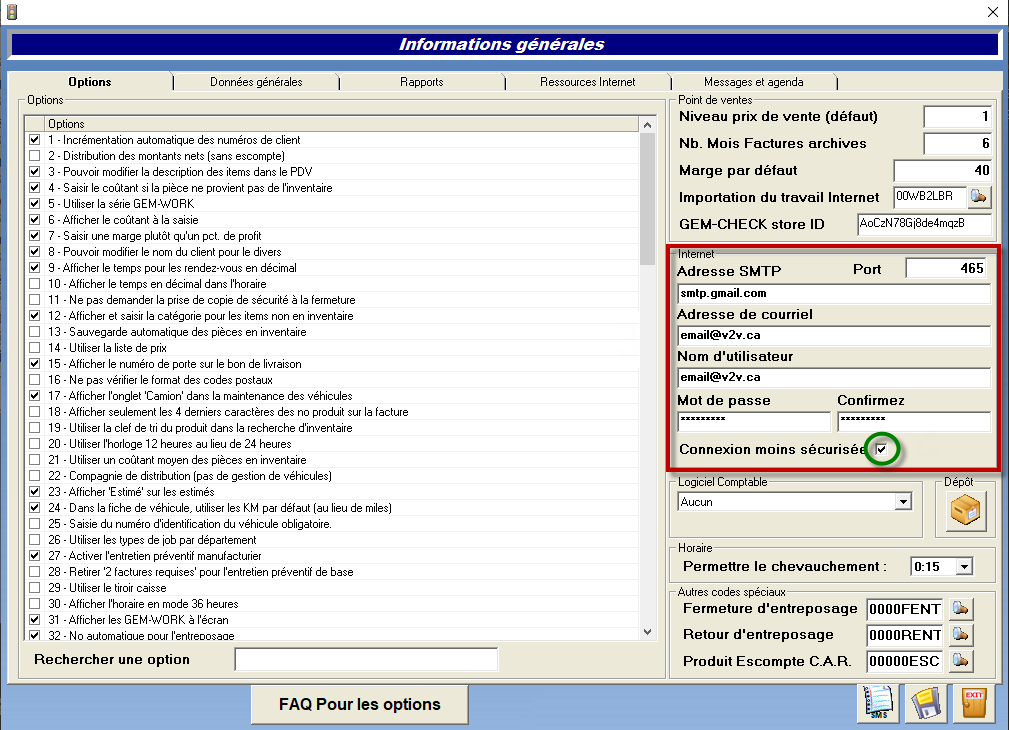Screen dimensions: 1009x730
Task: Open the Ressources Internet tab
Action: [x=588, y=82]
